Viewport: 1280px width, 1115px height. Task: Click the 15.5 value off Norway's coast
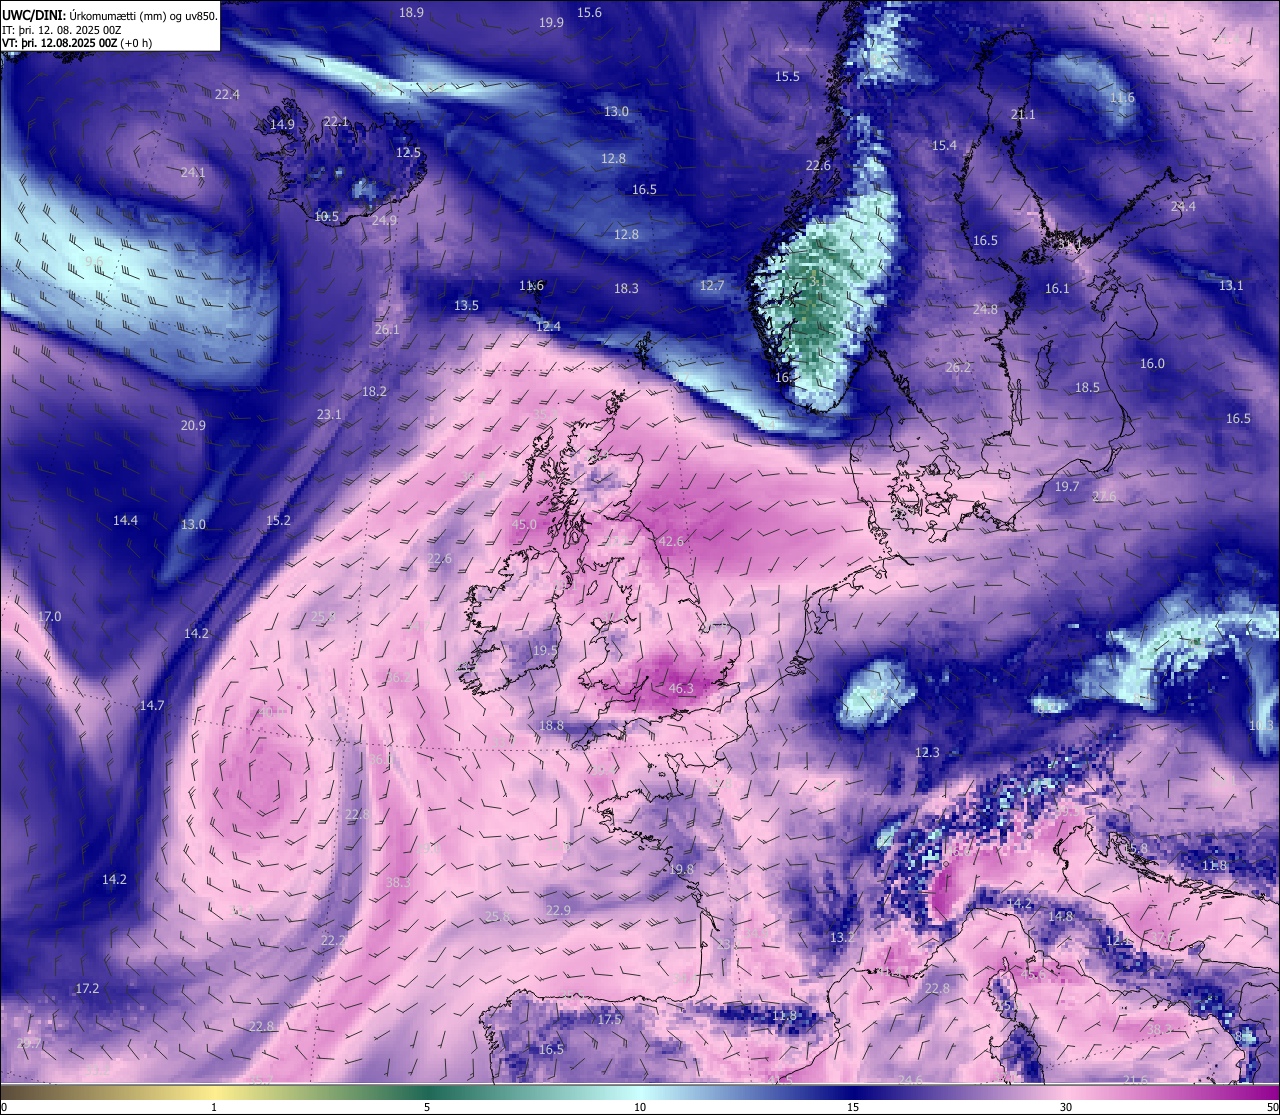point(787,76)
